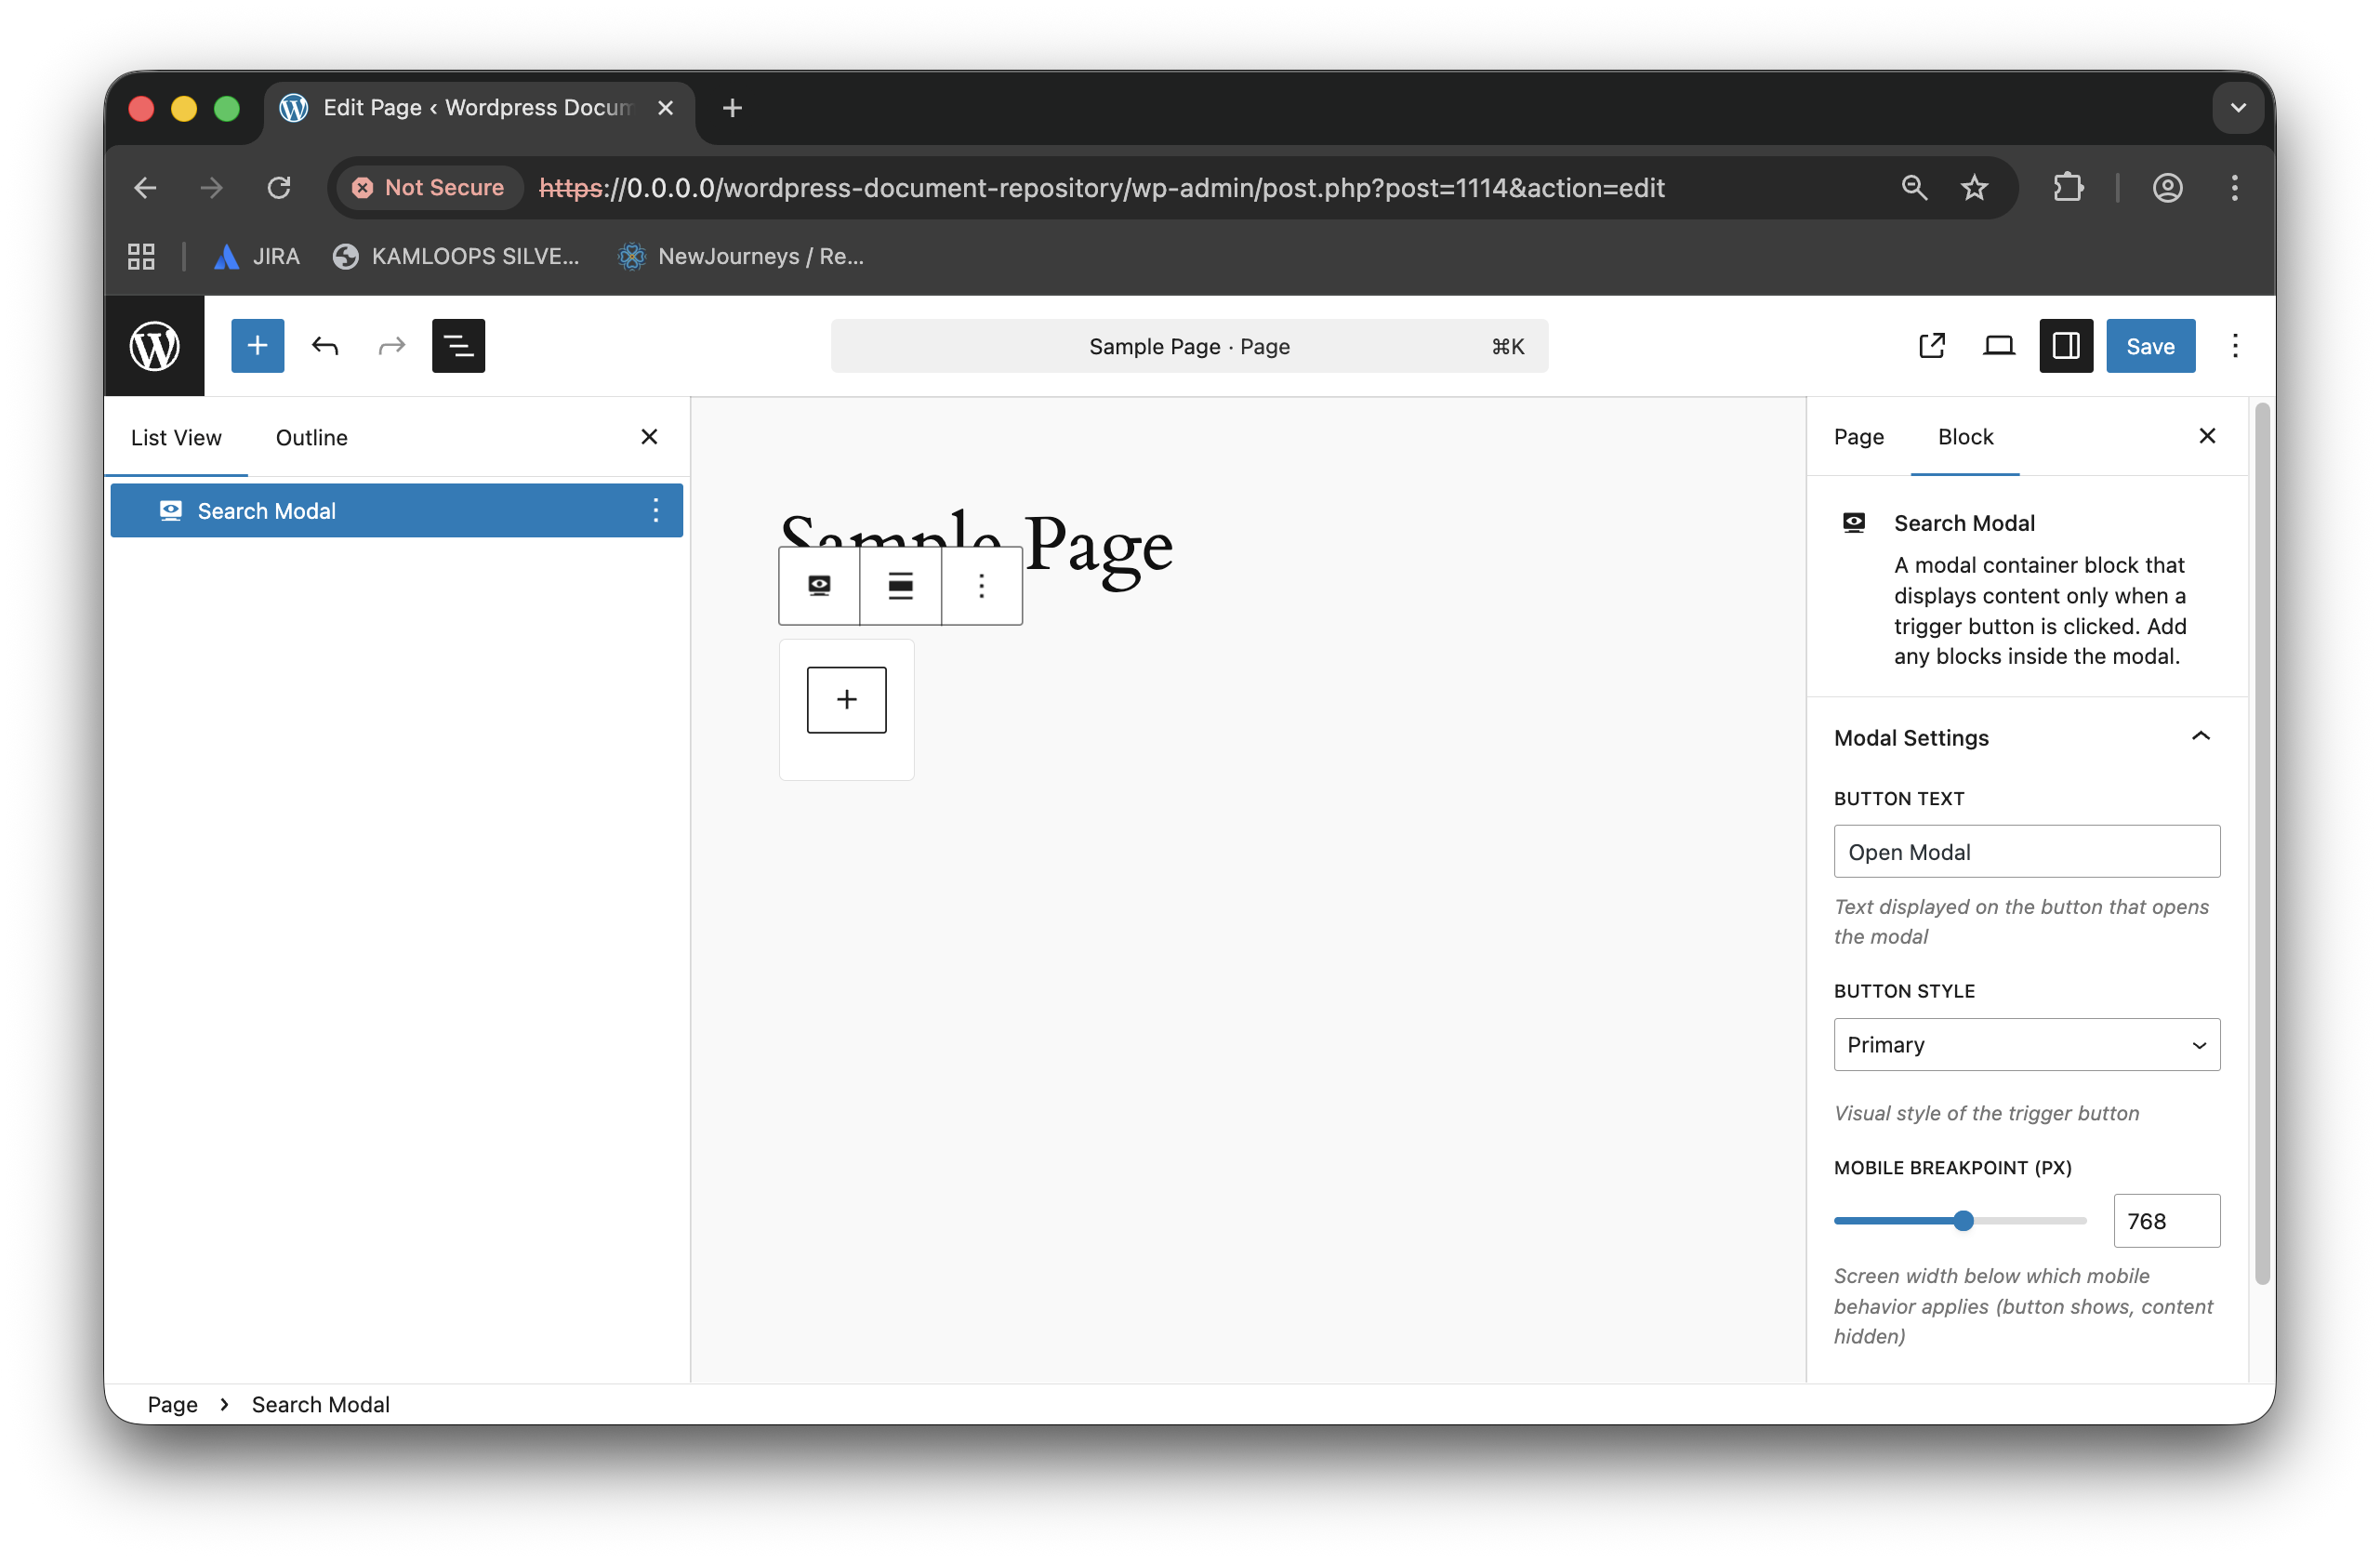Open page in new tab icon
Screen dimensions: 2380x1562
[x=1931, y=346]
